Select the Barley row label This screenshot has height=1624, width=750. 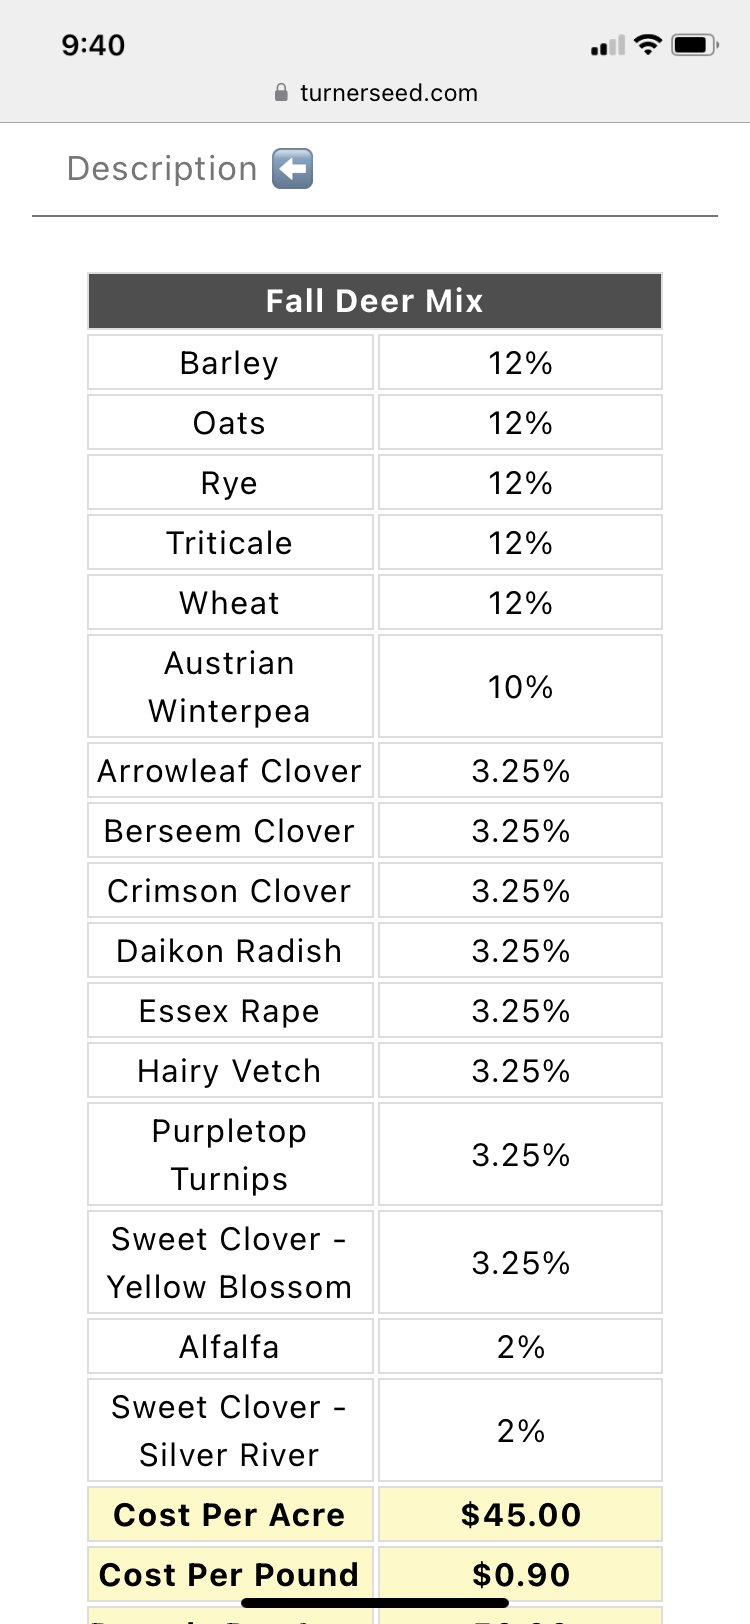pos(229,363)
